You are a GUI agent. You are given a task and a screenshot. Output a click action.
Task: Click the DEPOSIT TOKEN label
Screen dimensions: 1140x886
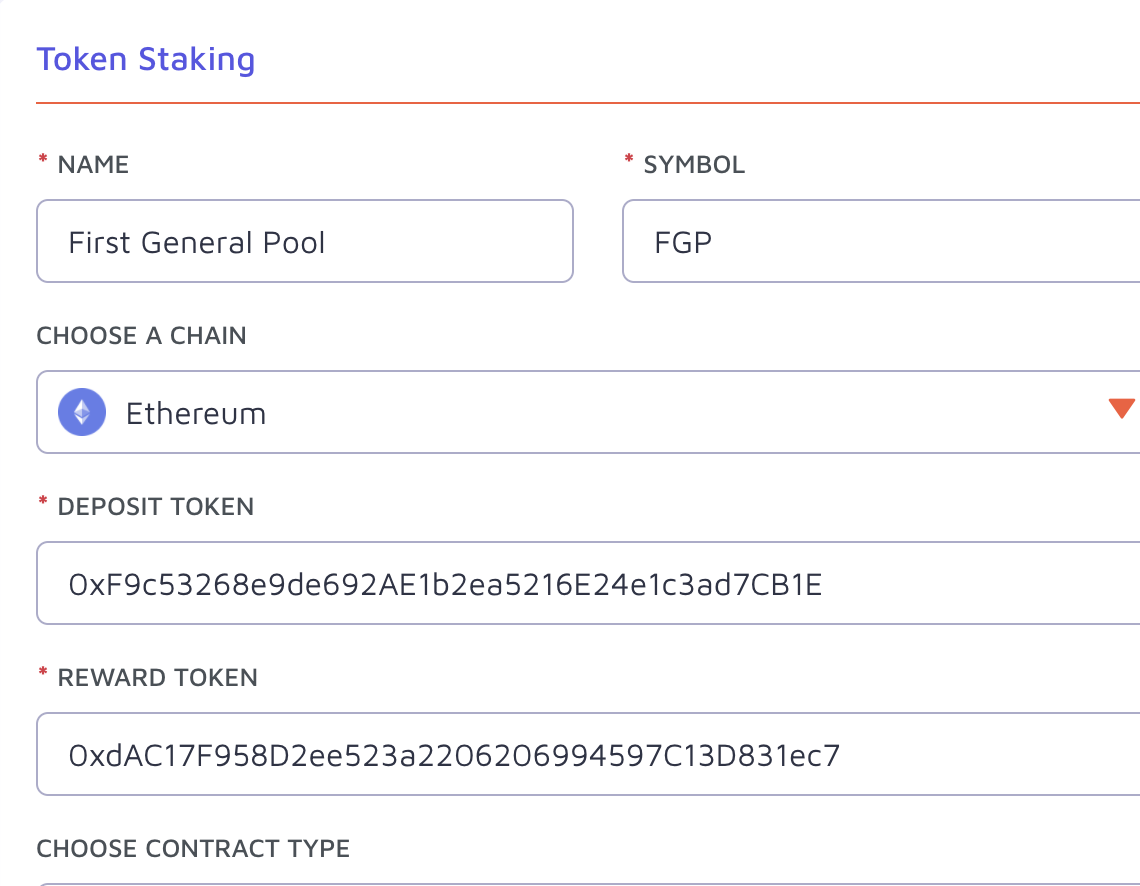pyautogui.click(x=156, y=507)
